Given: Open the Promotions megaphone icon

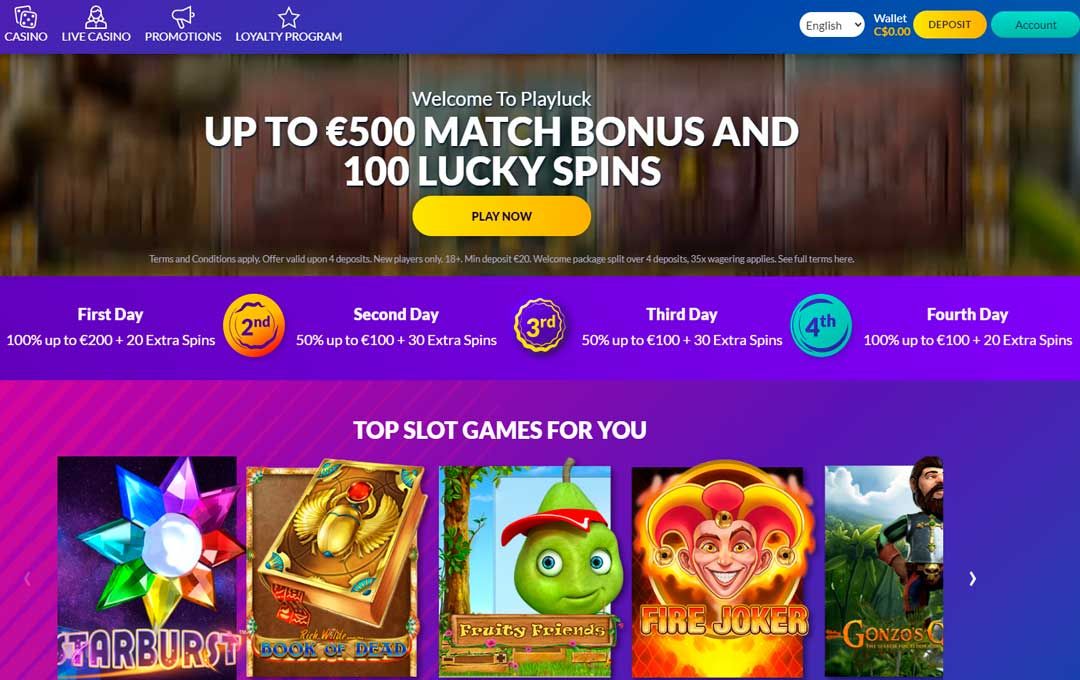Looking at the screenshot, I should coord(183,17).
